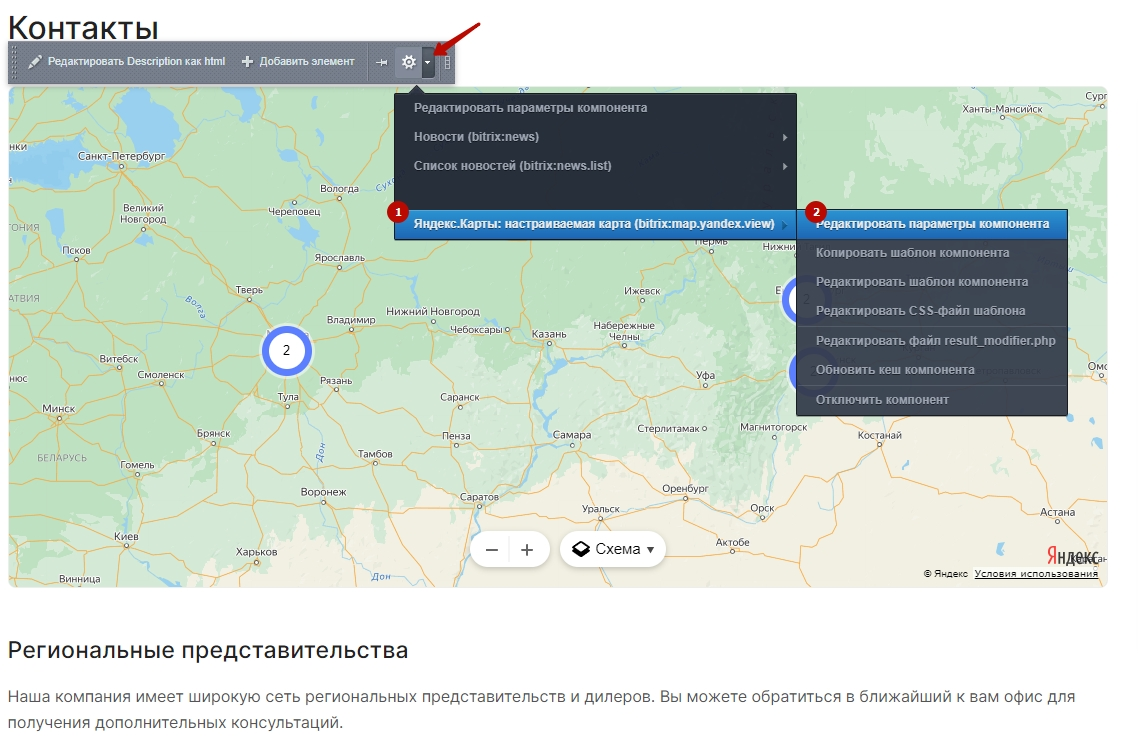Click Оренбург city label on map
1138x754 pixels.
coord(685,488)
